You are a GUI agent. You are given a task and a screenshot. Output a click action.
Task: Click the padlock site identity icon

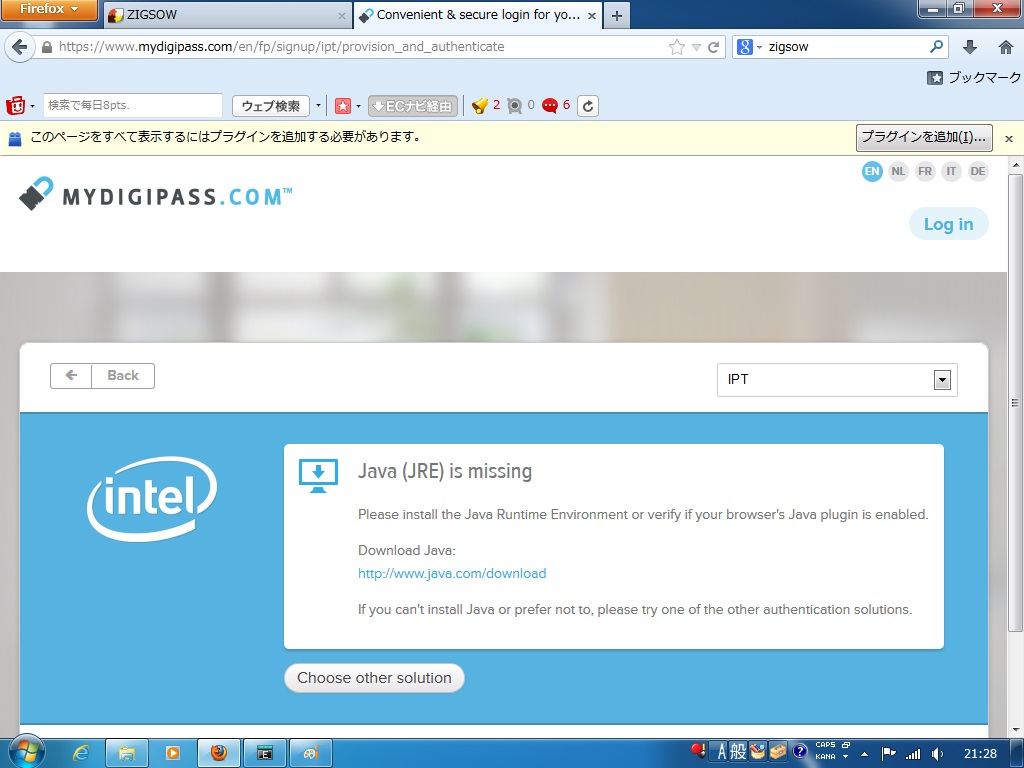[x=46, y=47]
